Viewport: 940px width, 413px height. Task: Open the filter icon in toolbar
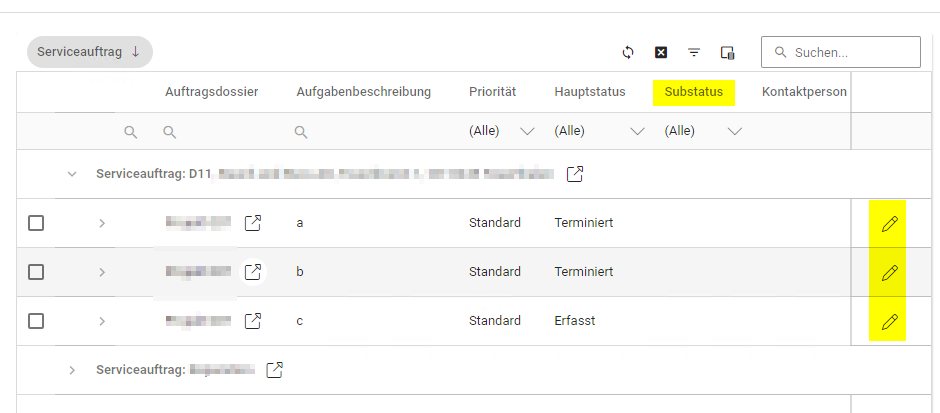pos(694,52)
